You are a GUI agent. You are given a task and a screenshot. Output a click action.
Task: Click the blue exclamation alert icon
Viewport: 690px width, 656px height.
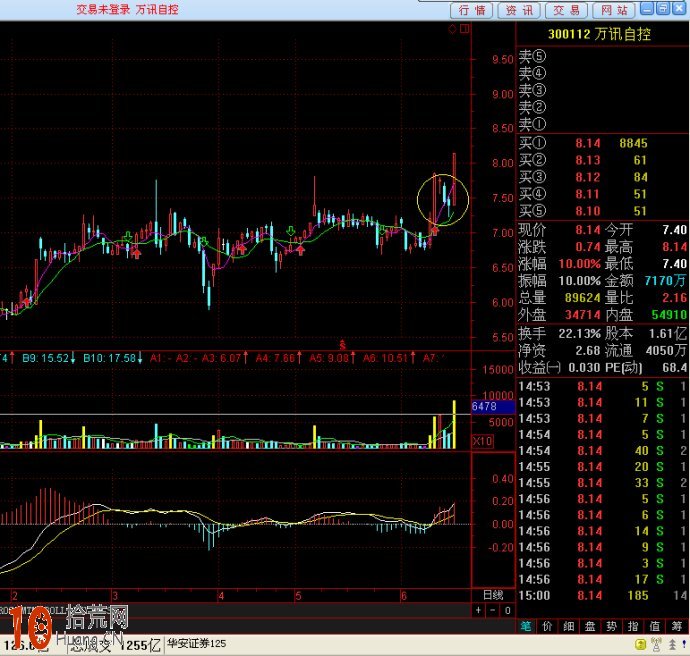point(684,645)
